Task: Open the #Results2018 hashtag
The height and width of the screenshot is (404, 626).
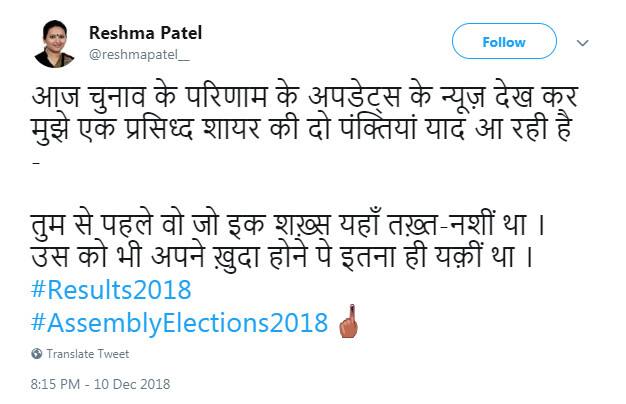Action: (110, 291)
